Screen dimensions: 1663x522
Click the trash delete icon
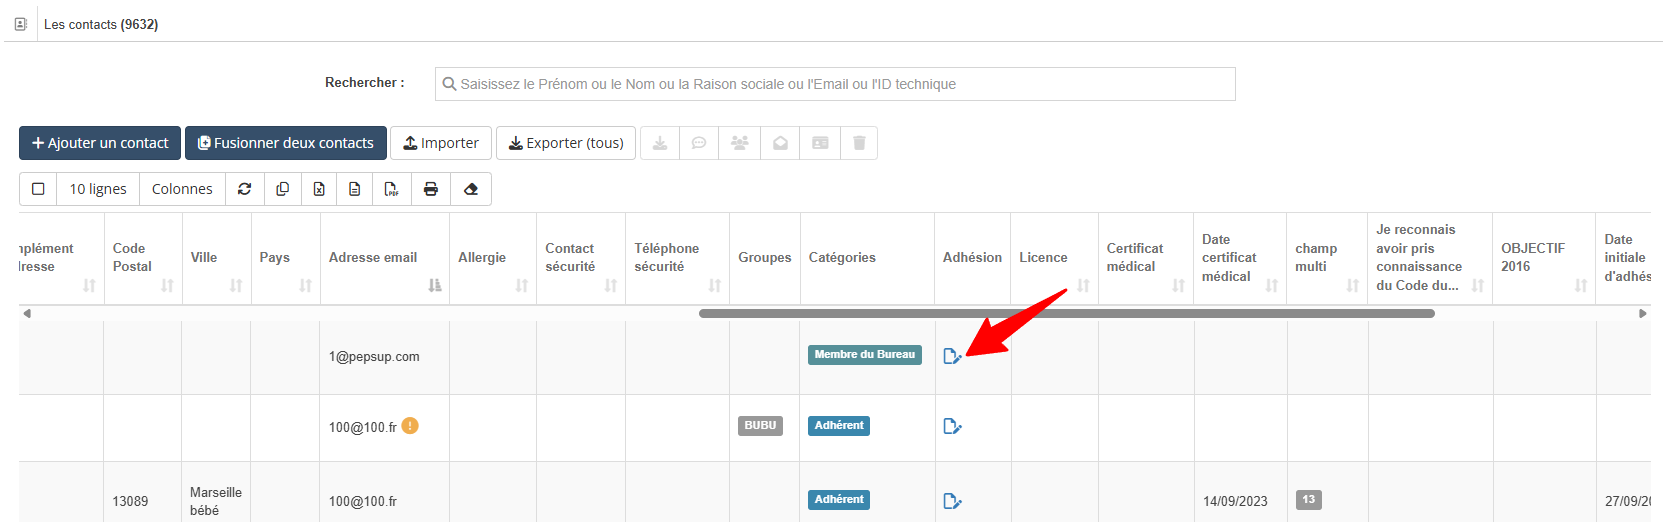pos(859,143)
